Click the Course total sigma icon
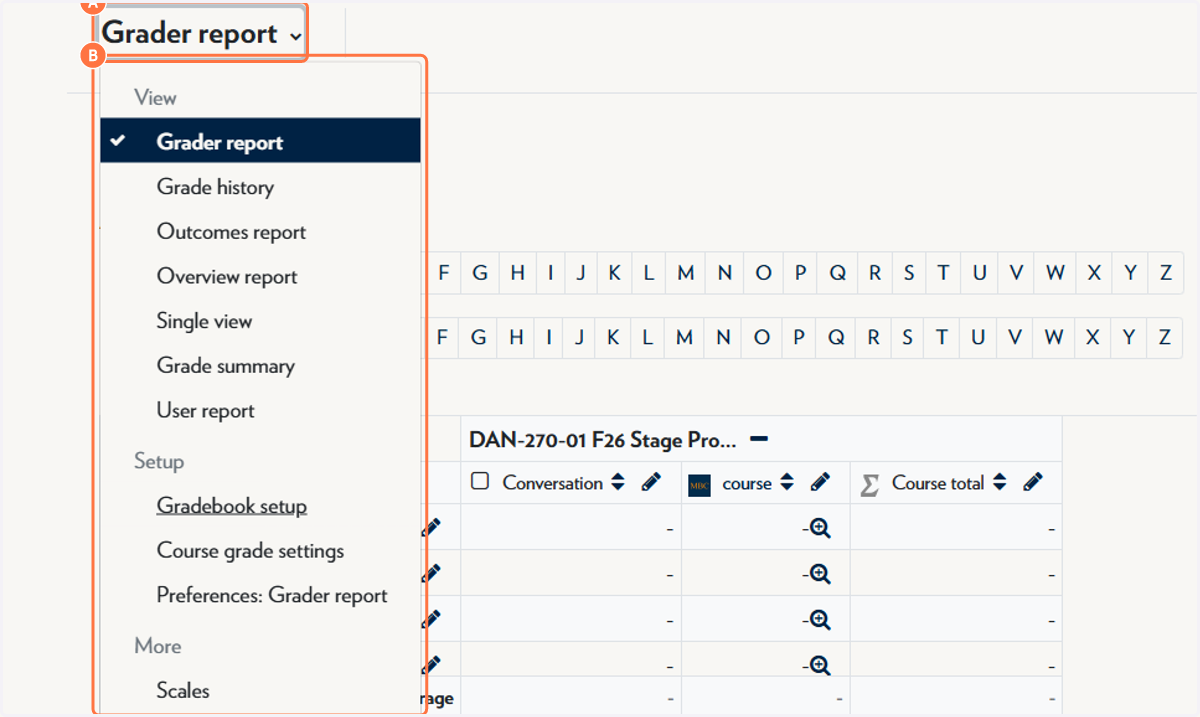1200x717 pixels. click(870, 484)
